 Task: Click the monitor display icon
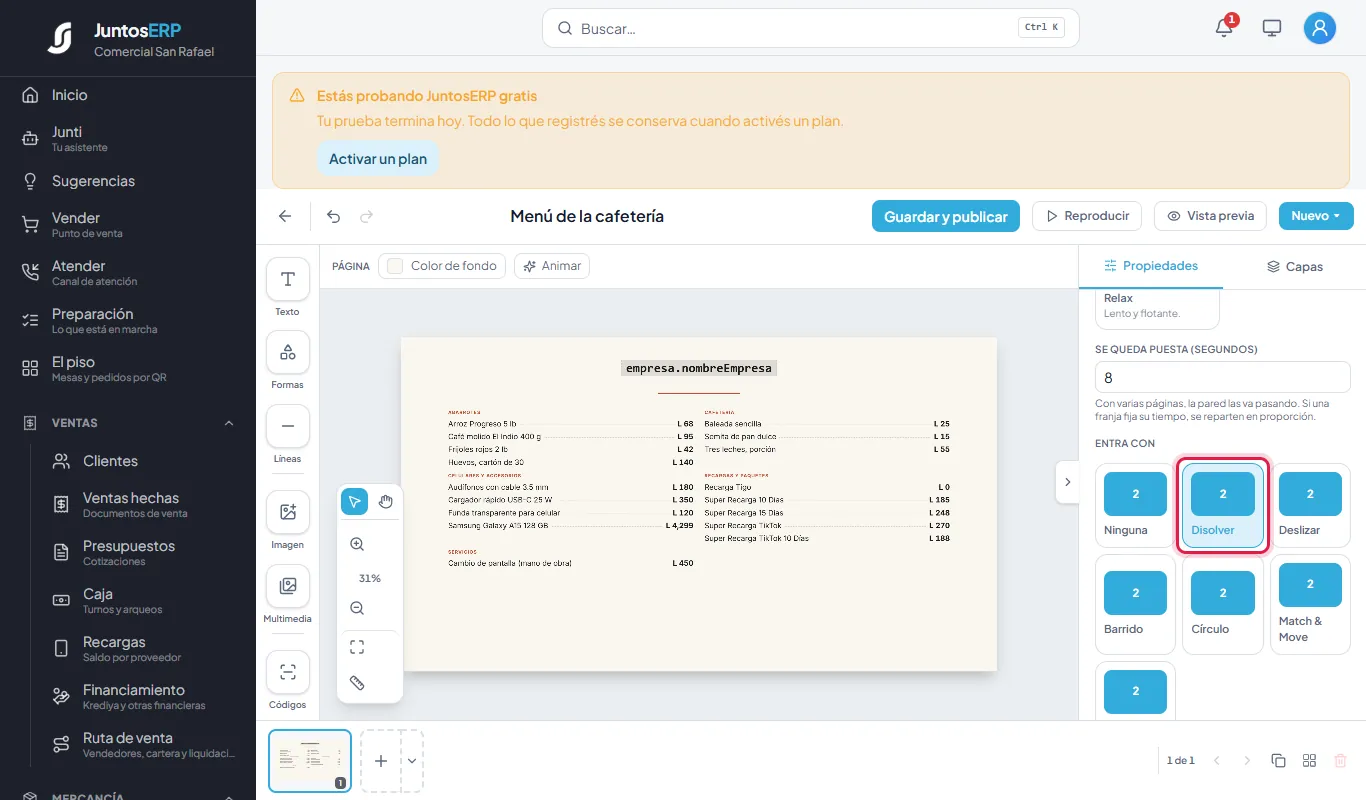[x=1272, y=28]
